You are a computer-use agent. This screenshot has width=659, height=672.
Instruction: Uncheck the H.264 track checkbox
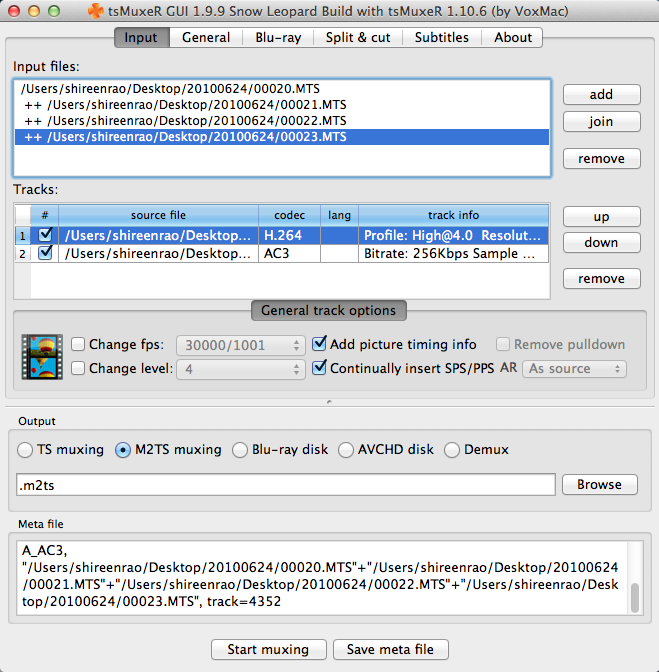(45, 235)
